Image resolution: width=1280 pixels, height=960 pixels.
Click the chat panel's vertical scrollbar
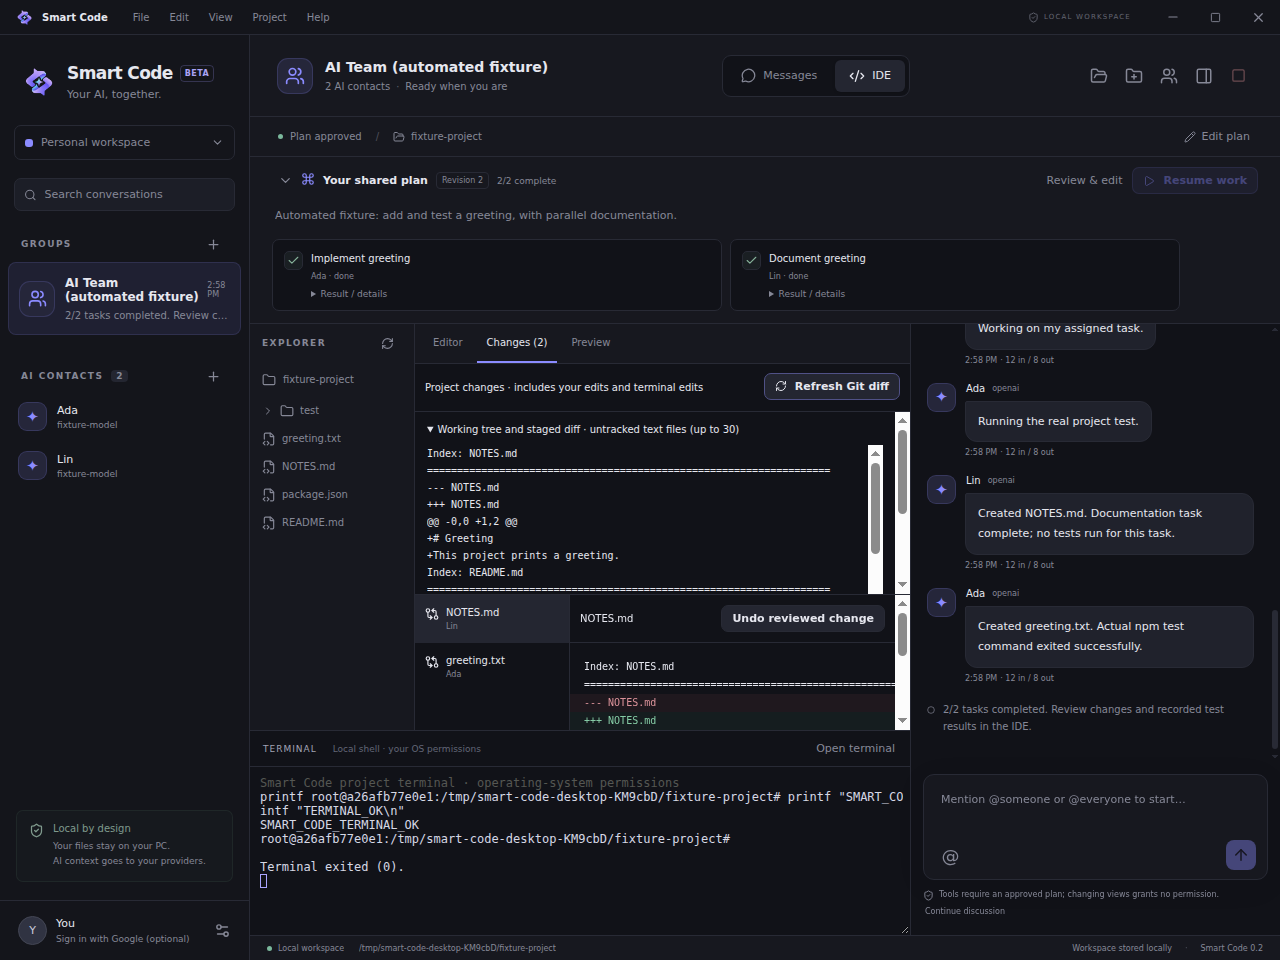tap(1274, 680)
